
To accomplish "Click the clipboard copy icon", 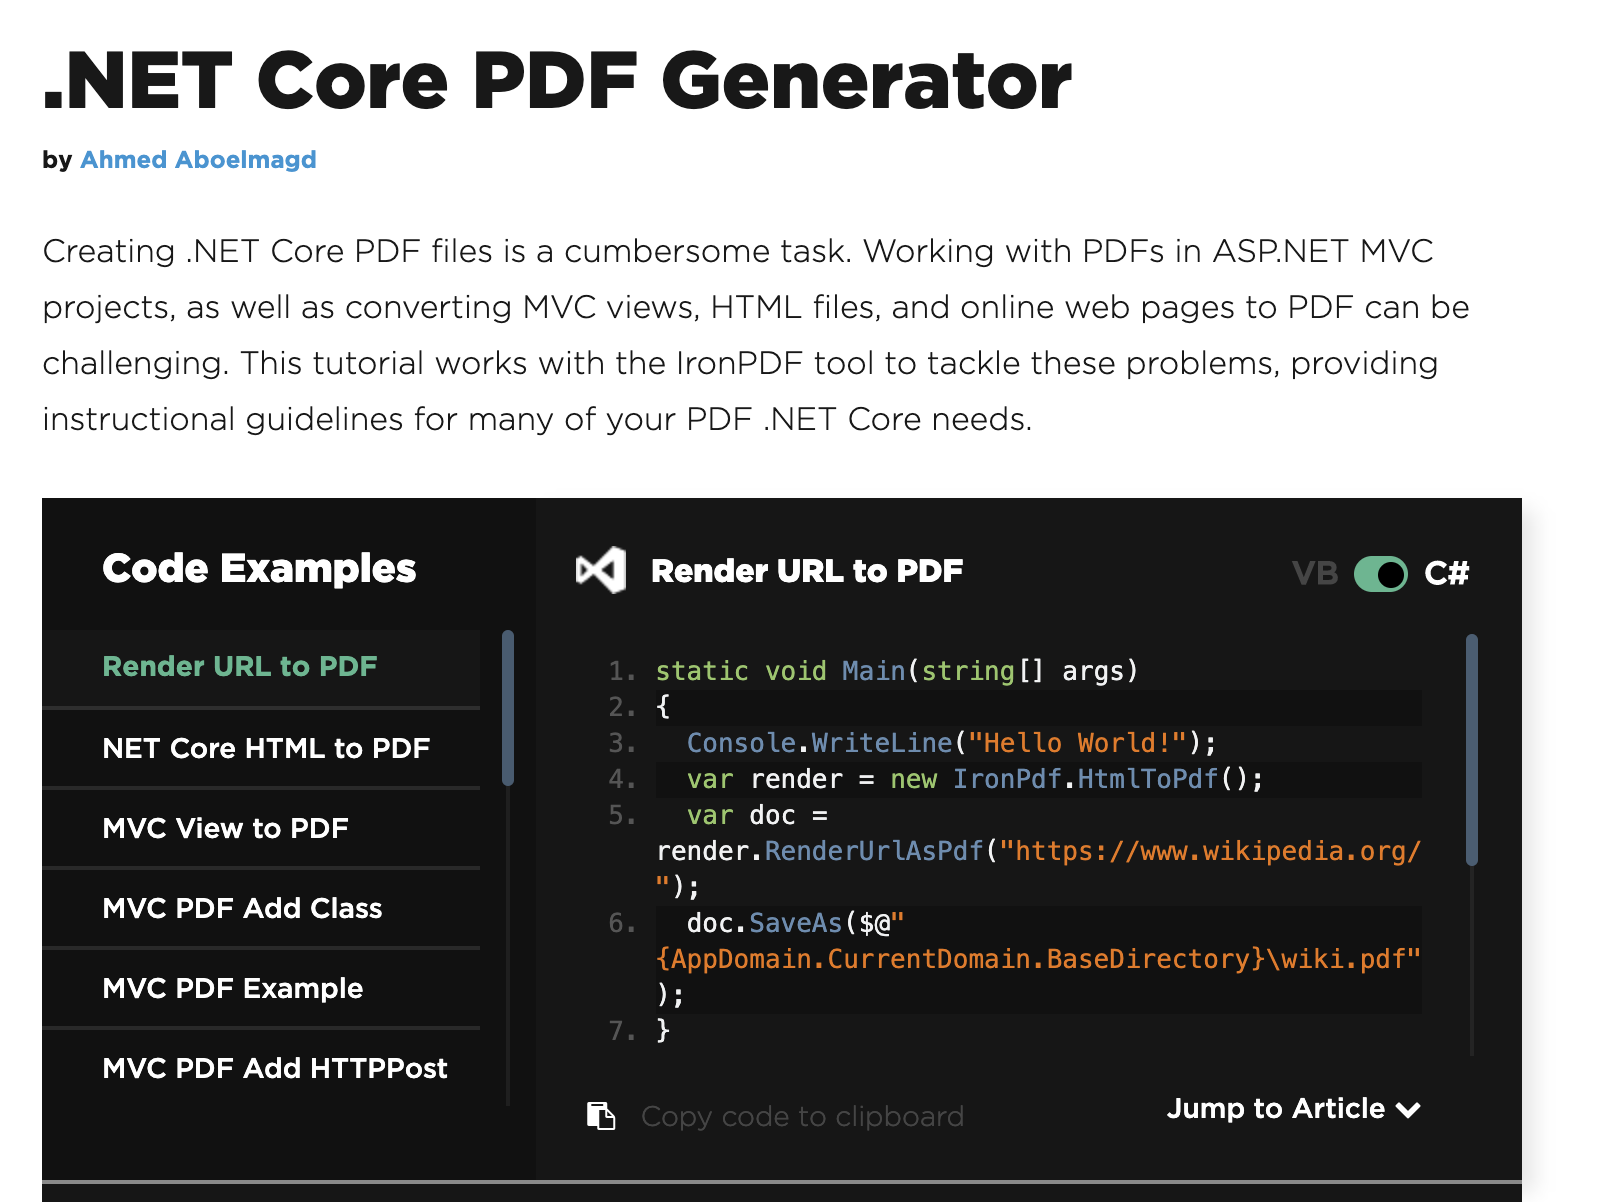I will 601,1115.
